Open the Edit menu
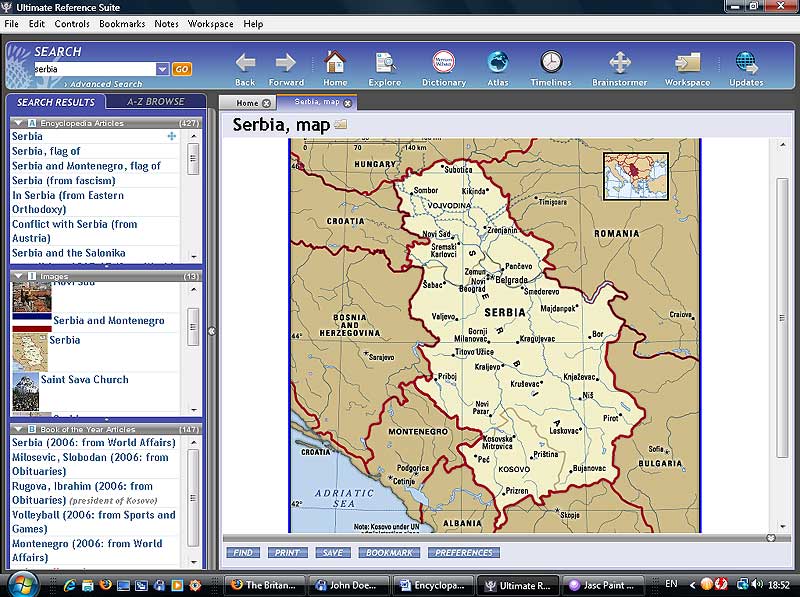This screenshot has width=800, height=597. pos(36,24)
